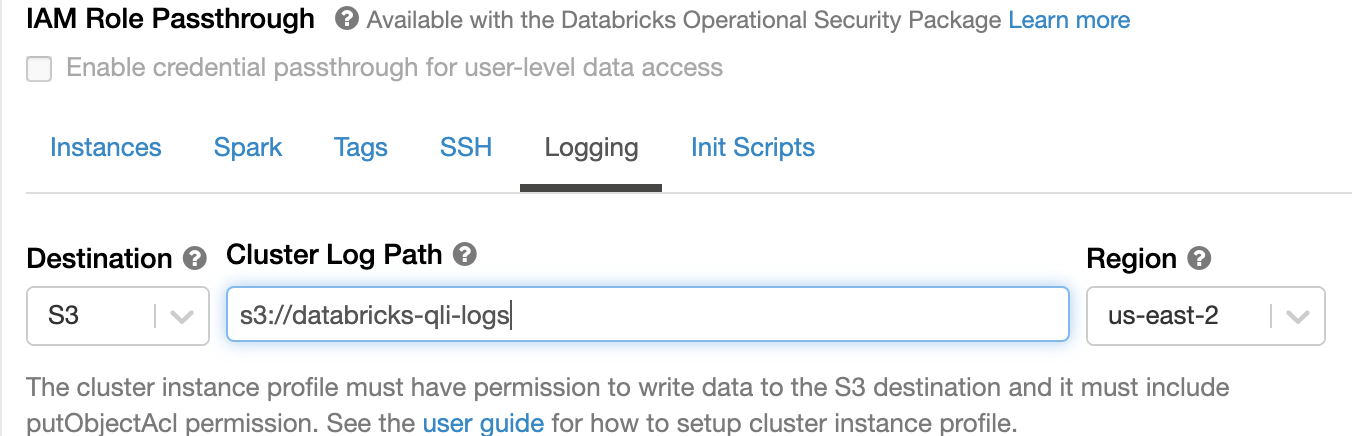Click the Enable credential passthrough label text
The image size is (1352, 436).
pyautogui.click(x=394, y=68)
